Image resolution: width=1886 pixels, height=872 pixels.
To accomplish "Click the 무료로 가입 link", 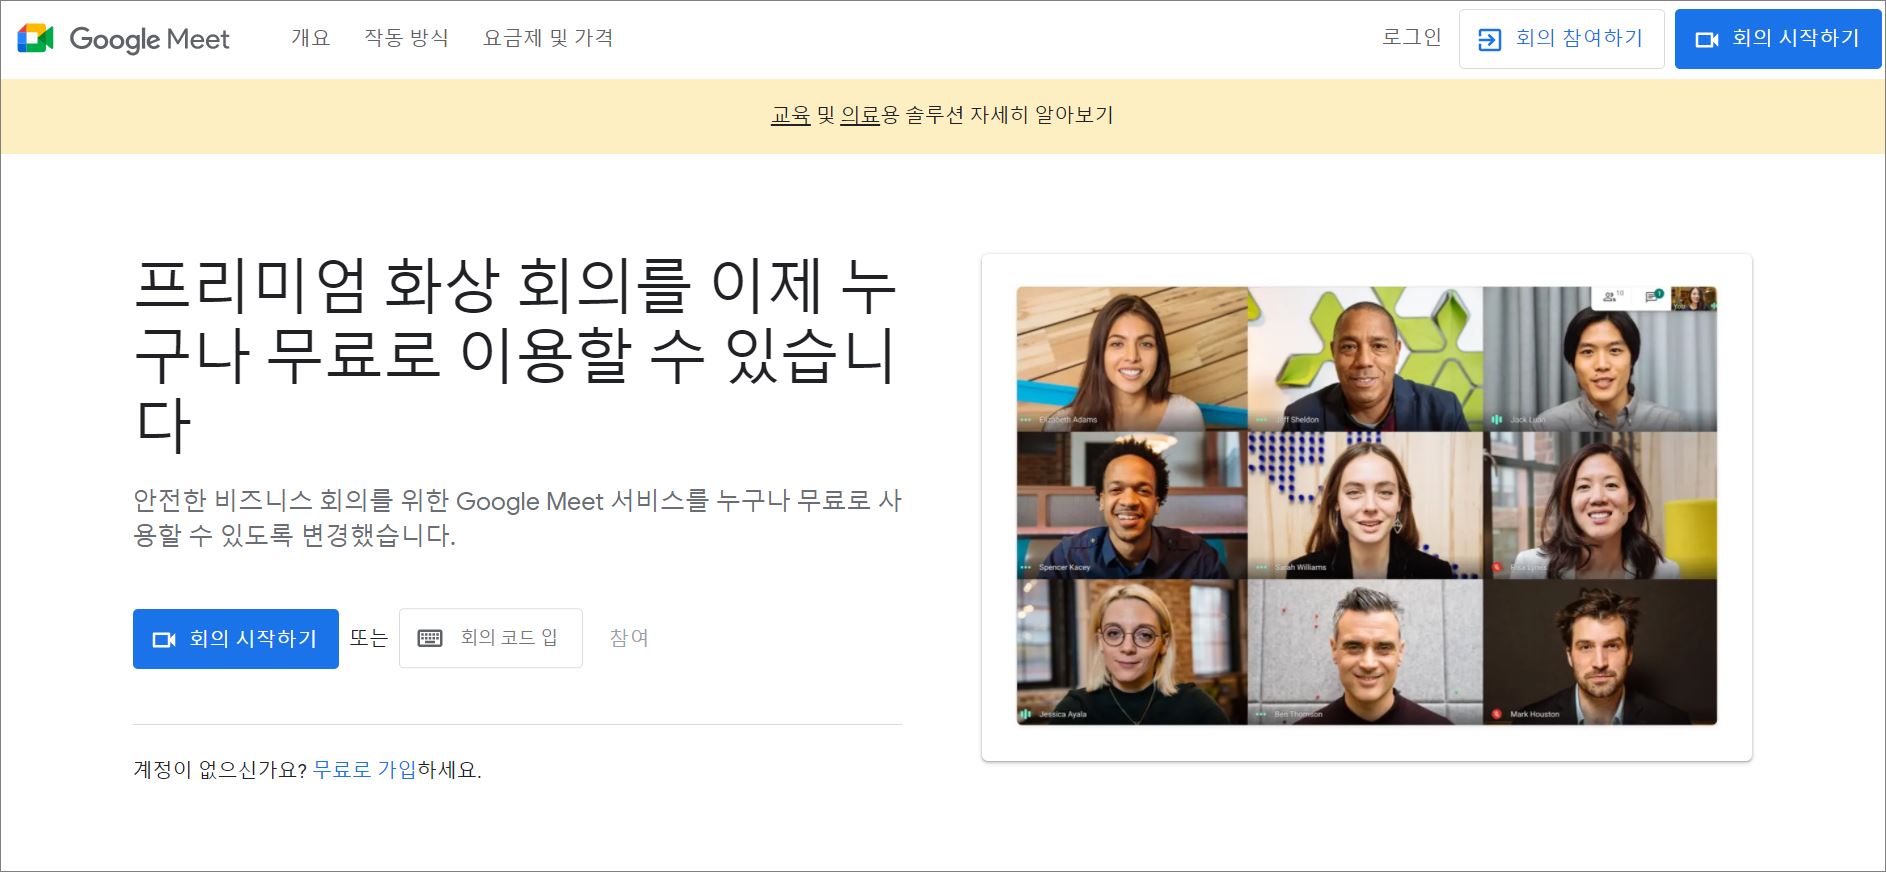I will click(x=364, y=770).
